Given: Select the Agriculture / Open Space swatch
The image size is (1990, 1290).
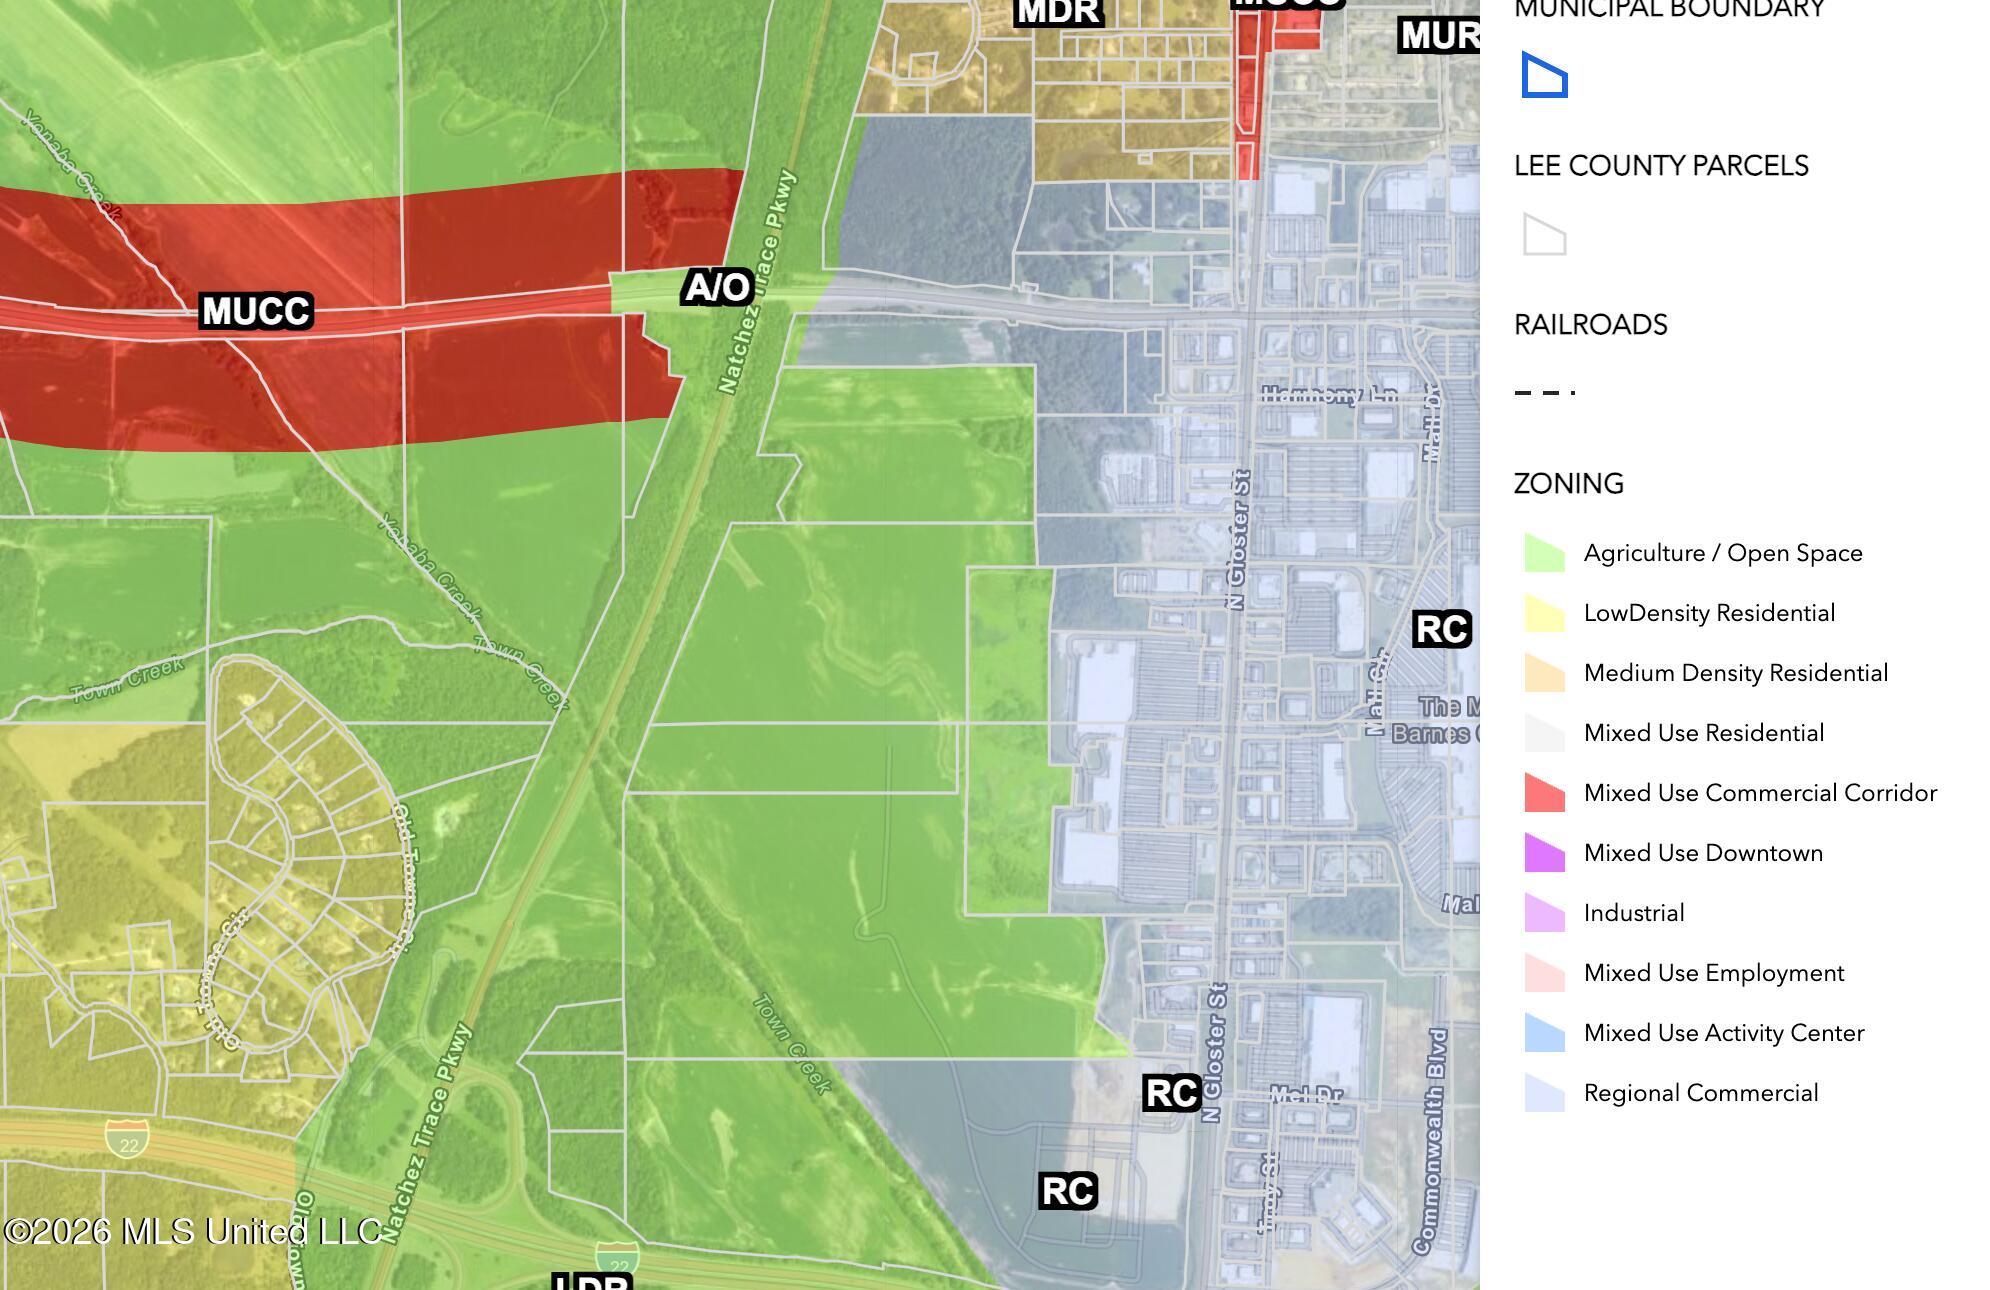Looking at the screenshot, I should 1545,553.
